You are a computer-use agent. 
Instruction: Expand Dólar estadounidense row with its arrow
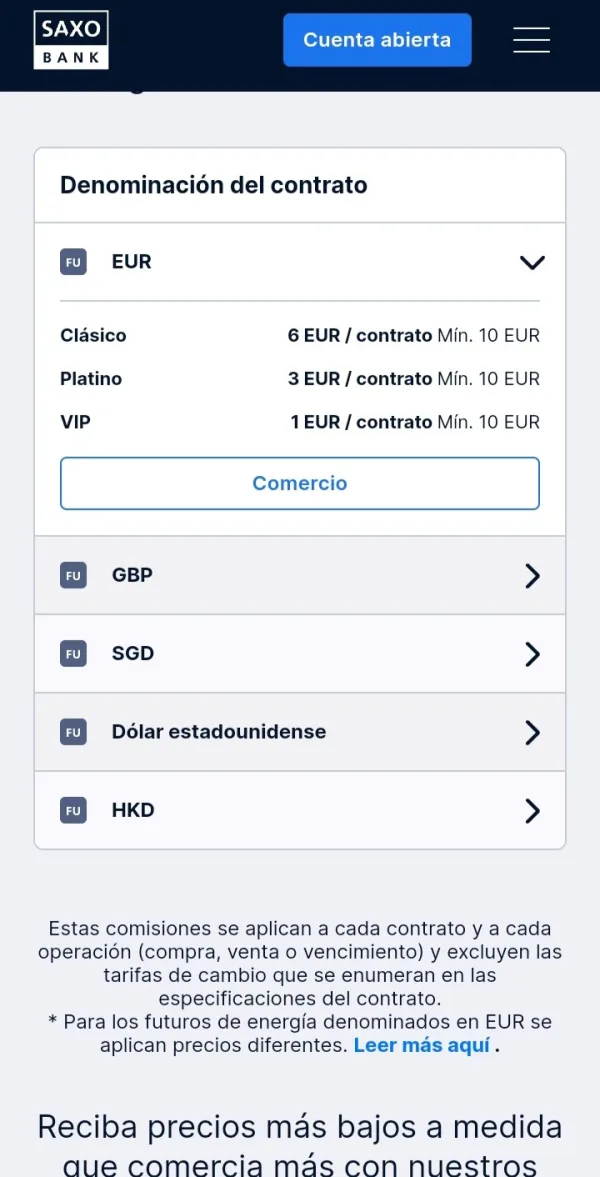tap(532, 732)
